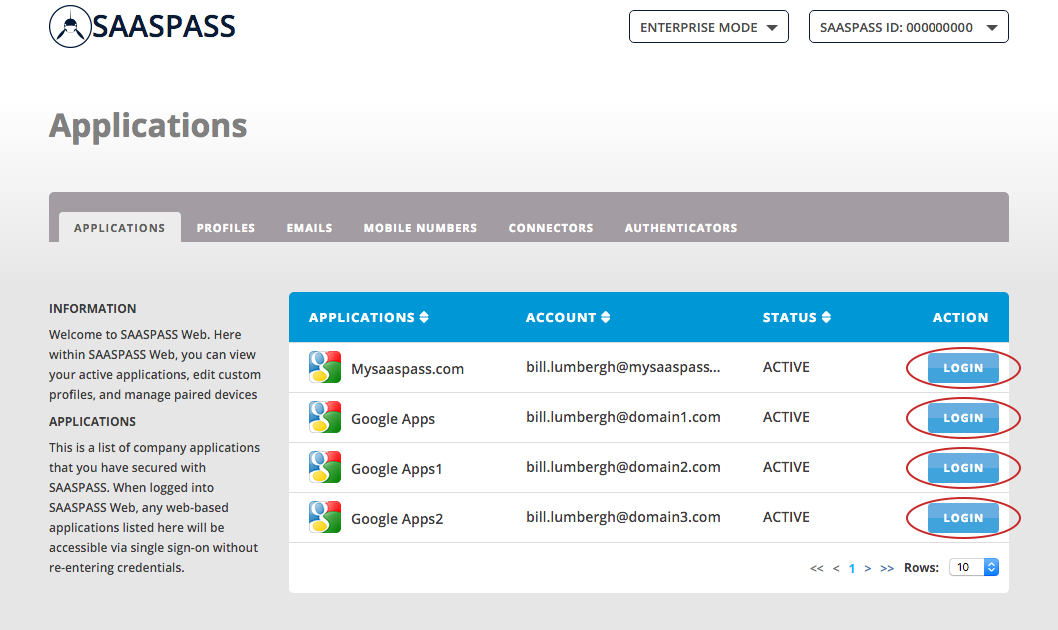Switch to the Profiles tab

click(x=226, y=228)
